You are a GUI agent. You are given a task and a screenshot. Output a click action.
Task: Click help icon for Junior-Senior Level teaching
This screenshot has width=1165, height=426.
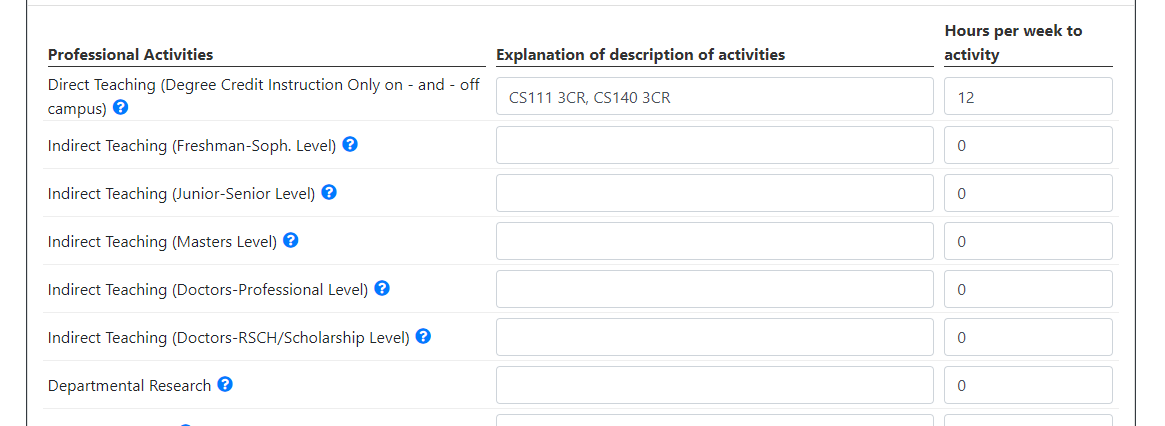click(x=329, y=192)
